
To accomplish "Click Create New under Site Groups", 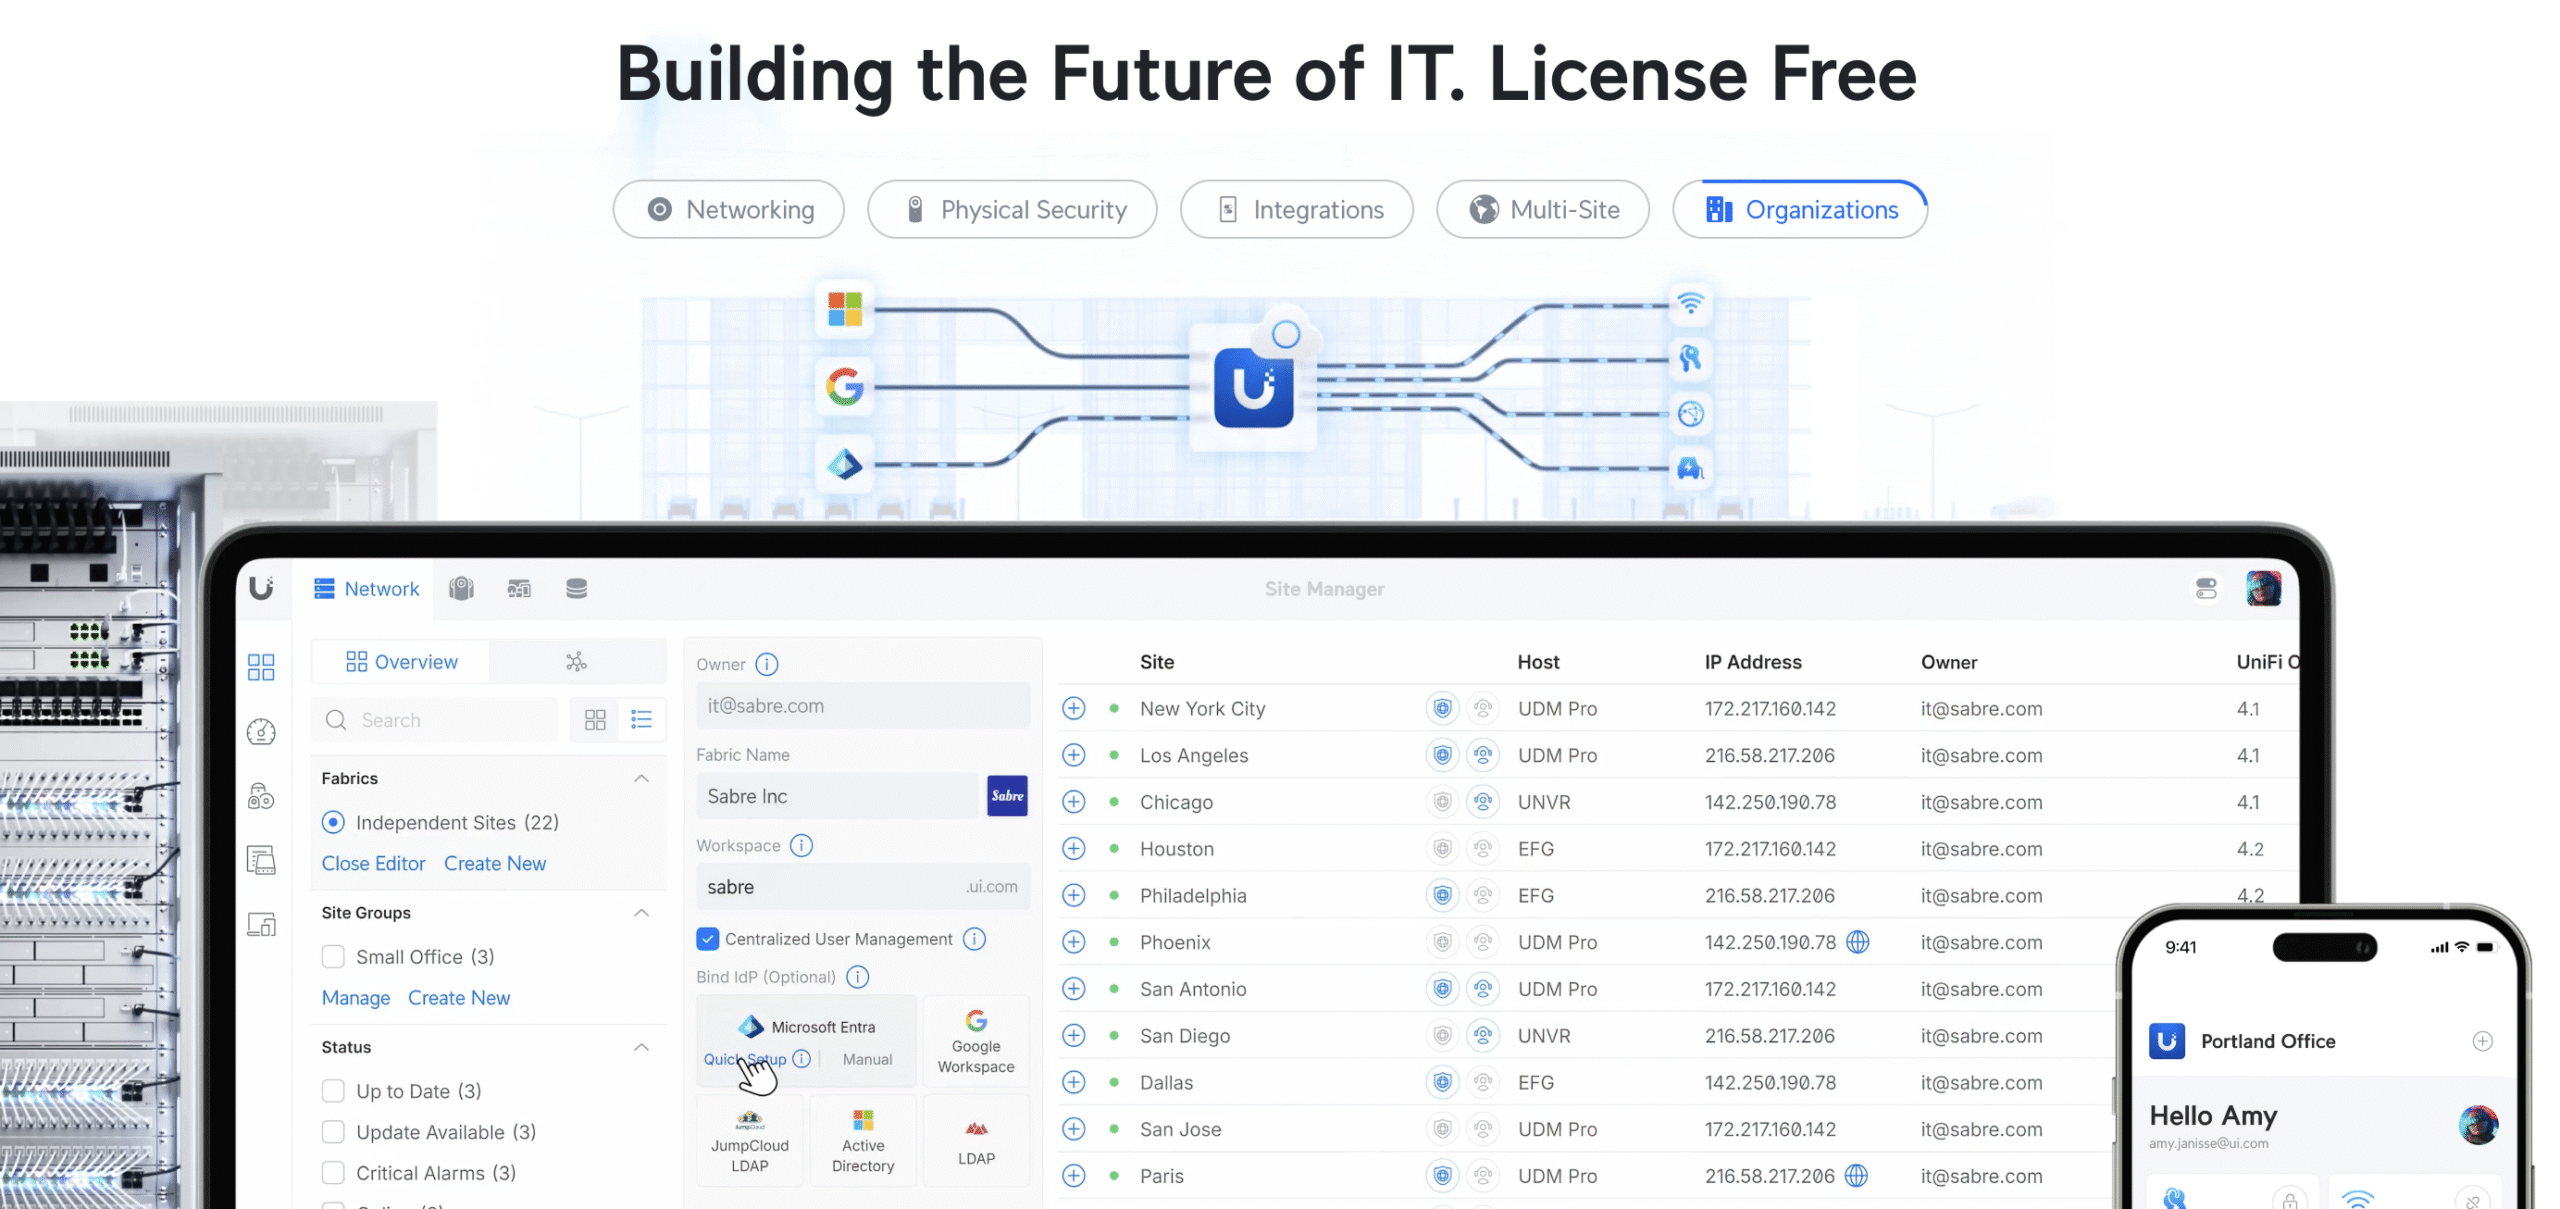I will [x=458, y=998].
